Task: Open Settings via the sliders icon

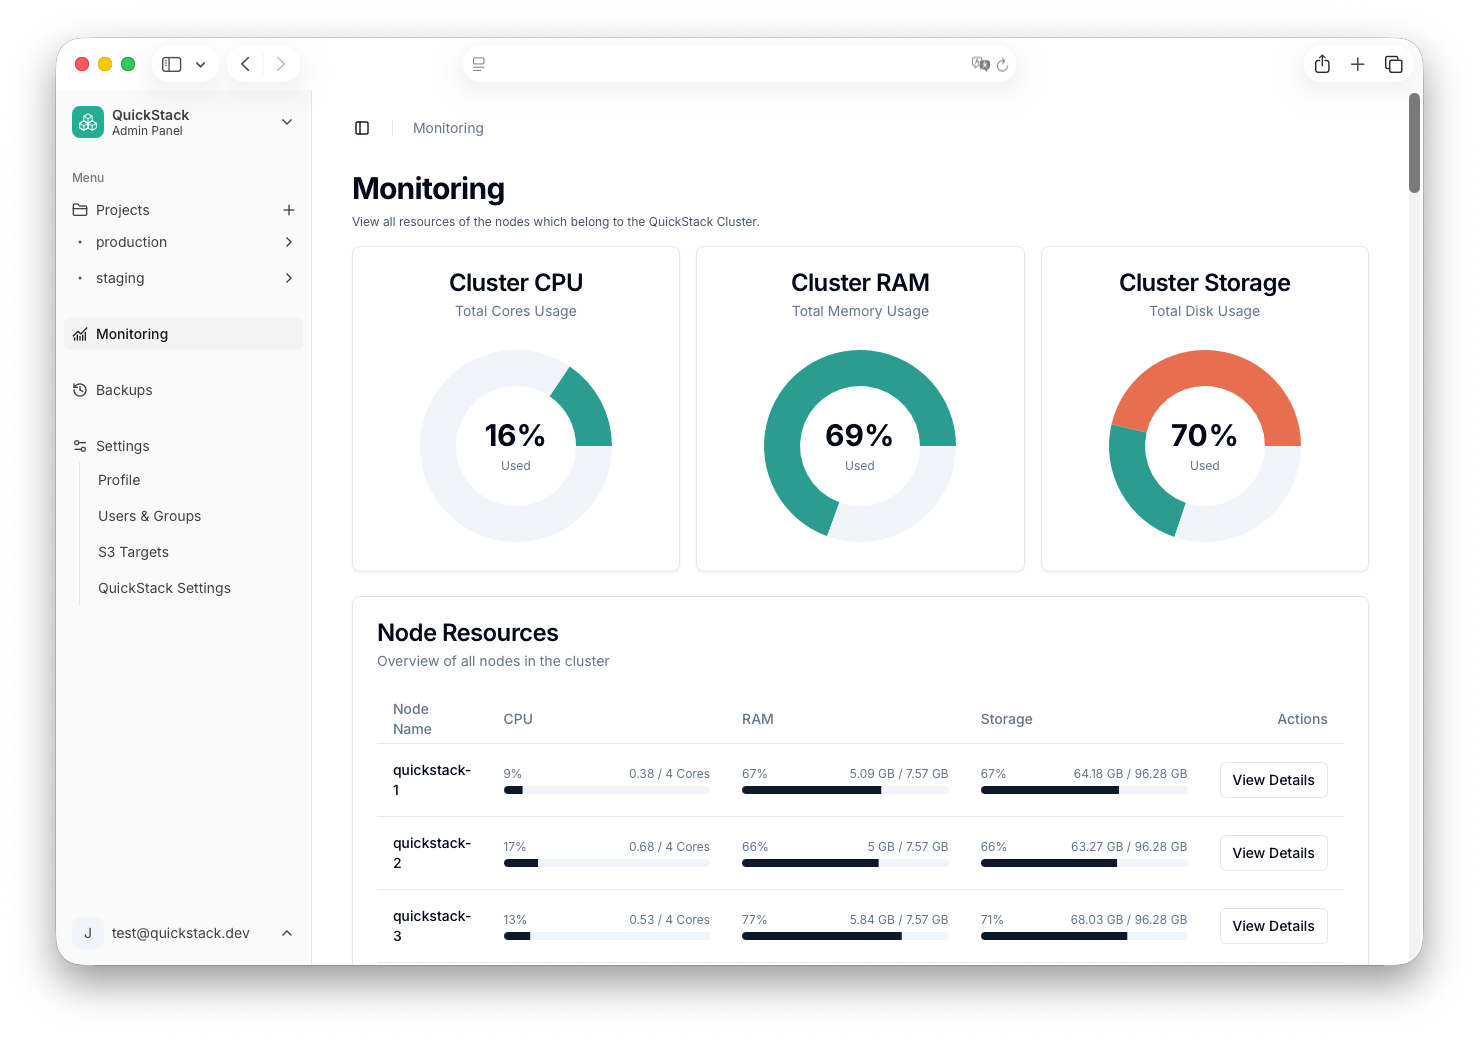Action: 80,445
